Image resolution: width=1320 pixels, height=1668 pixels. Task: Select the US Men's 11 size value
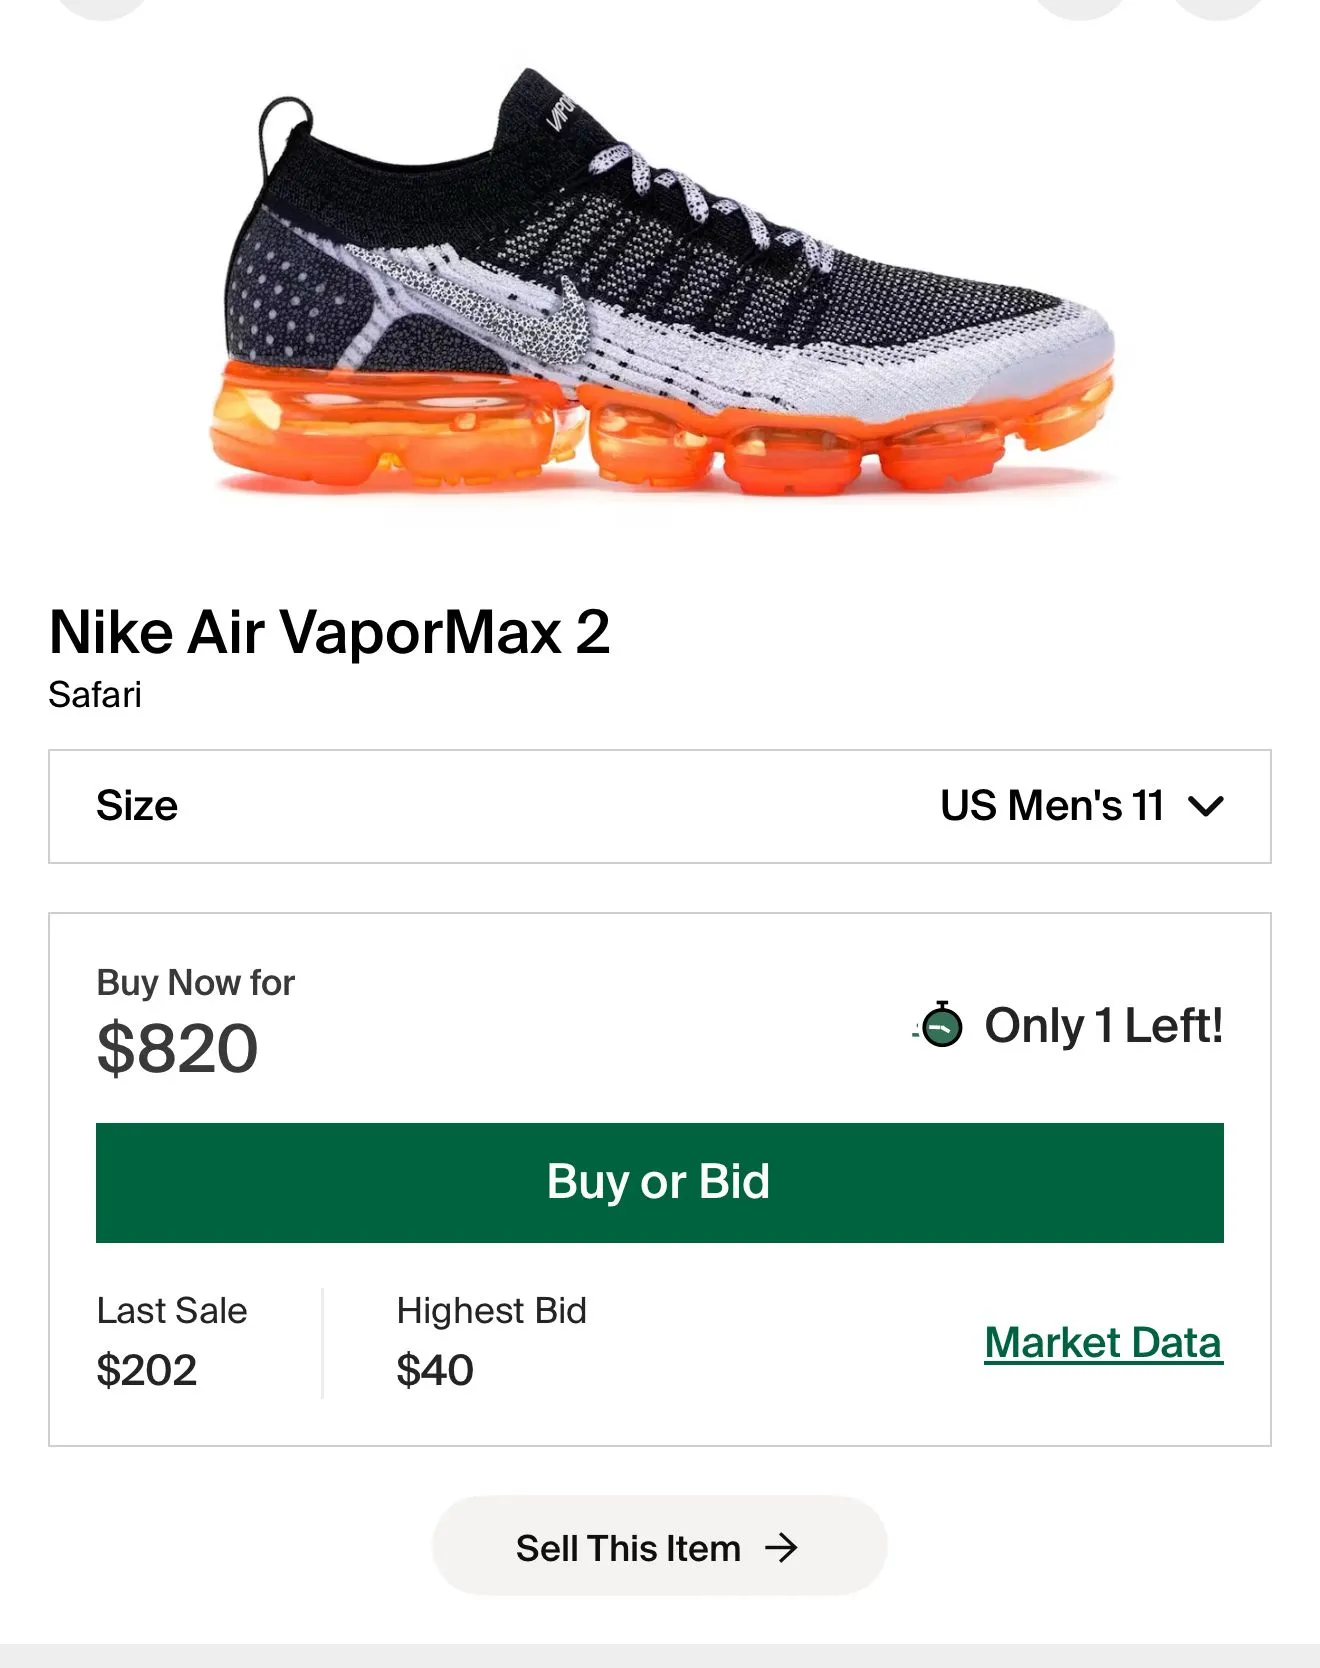[x=1052, y=806]
